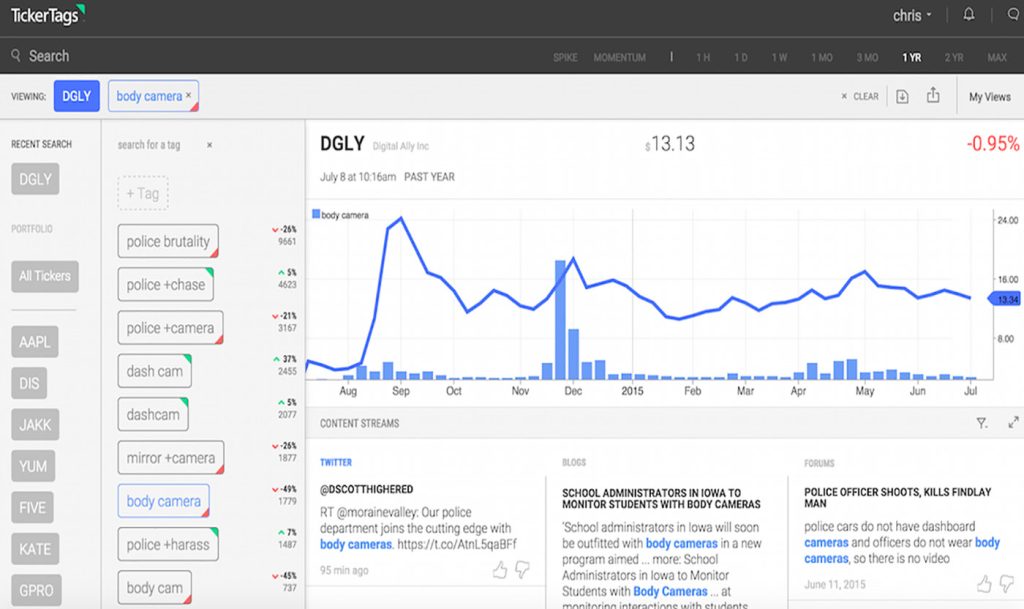Image resolution: width=1024 pixels, height=609 pixels.
Task: Add a new tag with + Tag
Action: 143,193
